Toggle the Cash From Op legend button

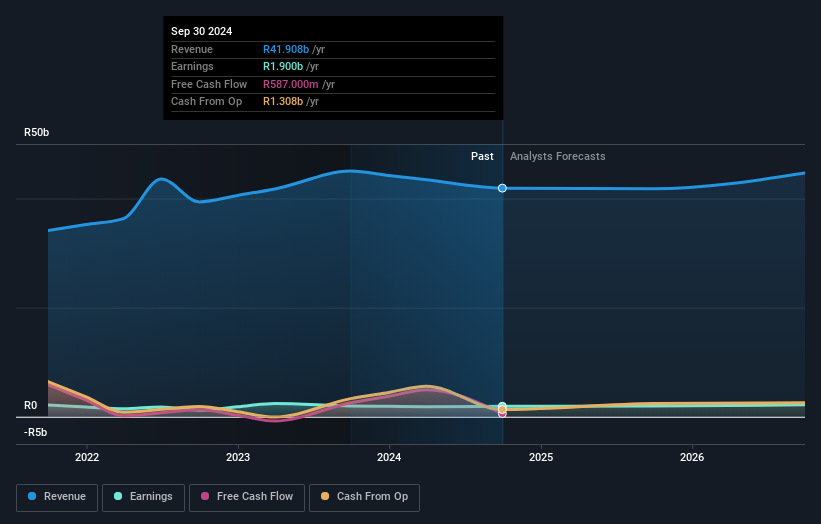pos(364,497)
